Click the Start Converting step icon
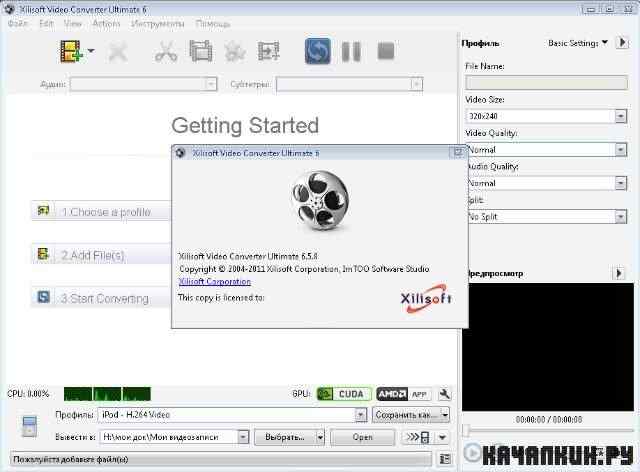 43,297
